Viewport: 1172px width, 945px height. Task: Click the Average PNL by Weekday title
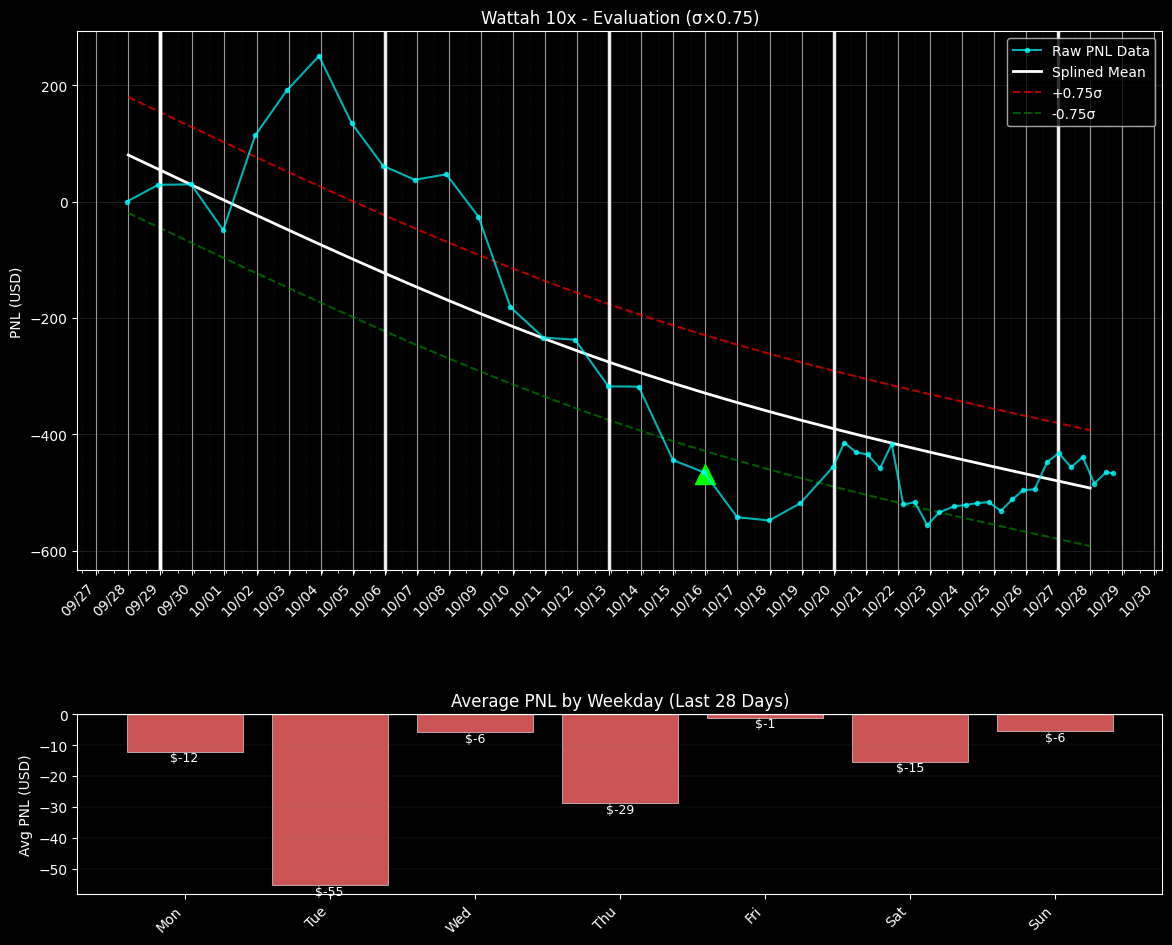pos(619,701)
